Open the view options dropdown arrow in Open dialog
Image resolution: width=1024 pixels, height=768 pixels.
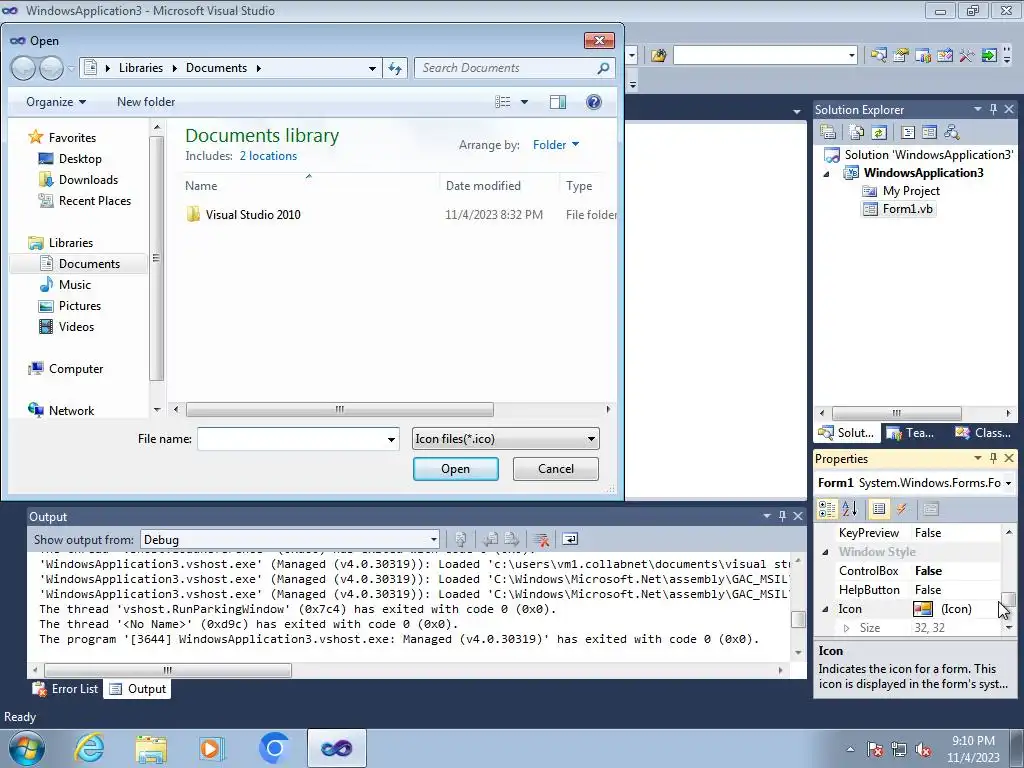click(x=524, y=102)
